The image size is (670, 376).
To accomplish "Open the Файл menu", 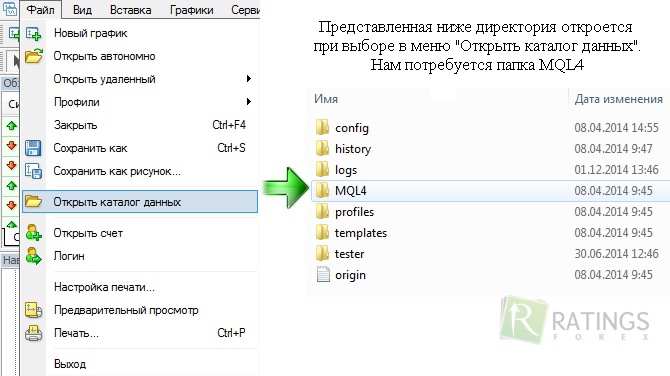I will 41,9.
